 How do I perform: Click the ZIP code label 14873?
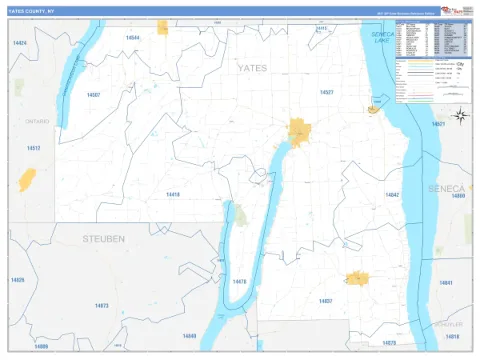102,306
